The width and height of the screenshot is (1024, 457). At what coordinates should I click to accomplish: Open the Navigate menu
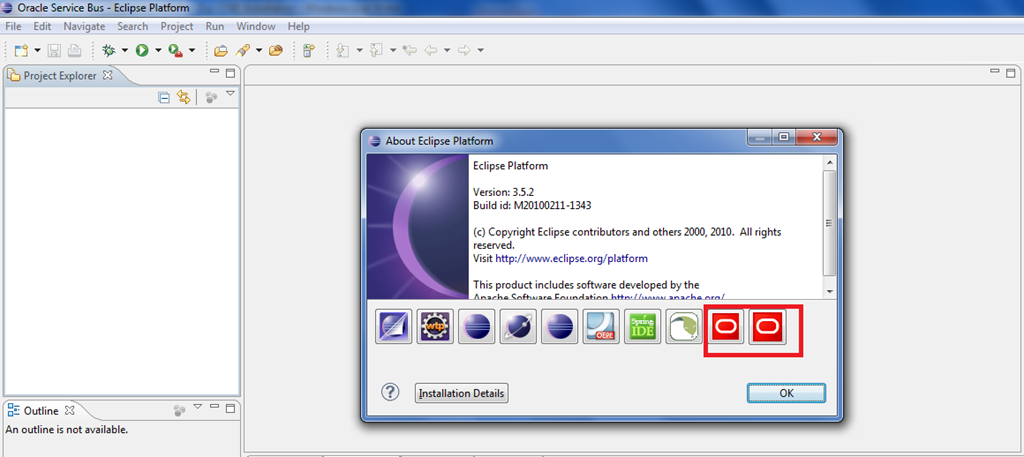tap(84, 26)
